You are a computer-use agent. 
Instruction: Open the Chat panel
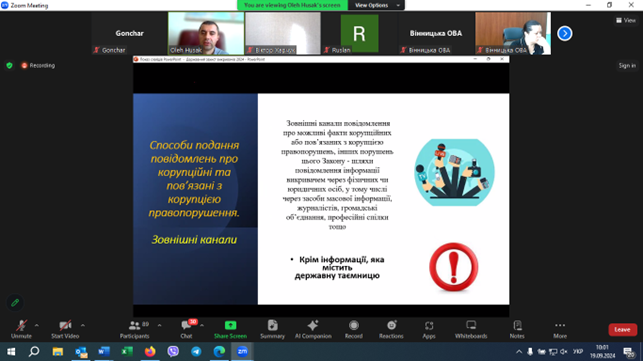click(x=187, y=329)
